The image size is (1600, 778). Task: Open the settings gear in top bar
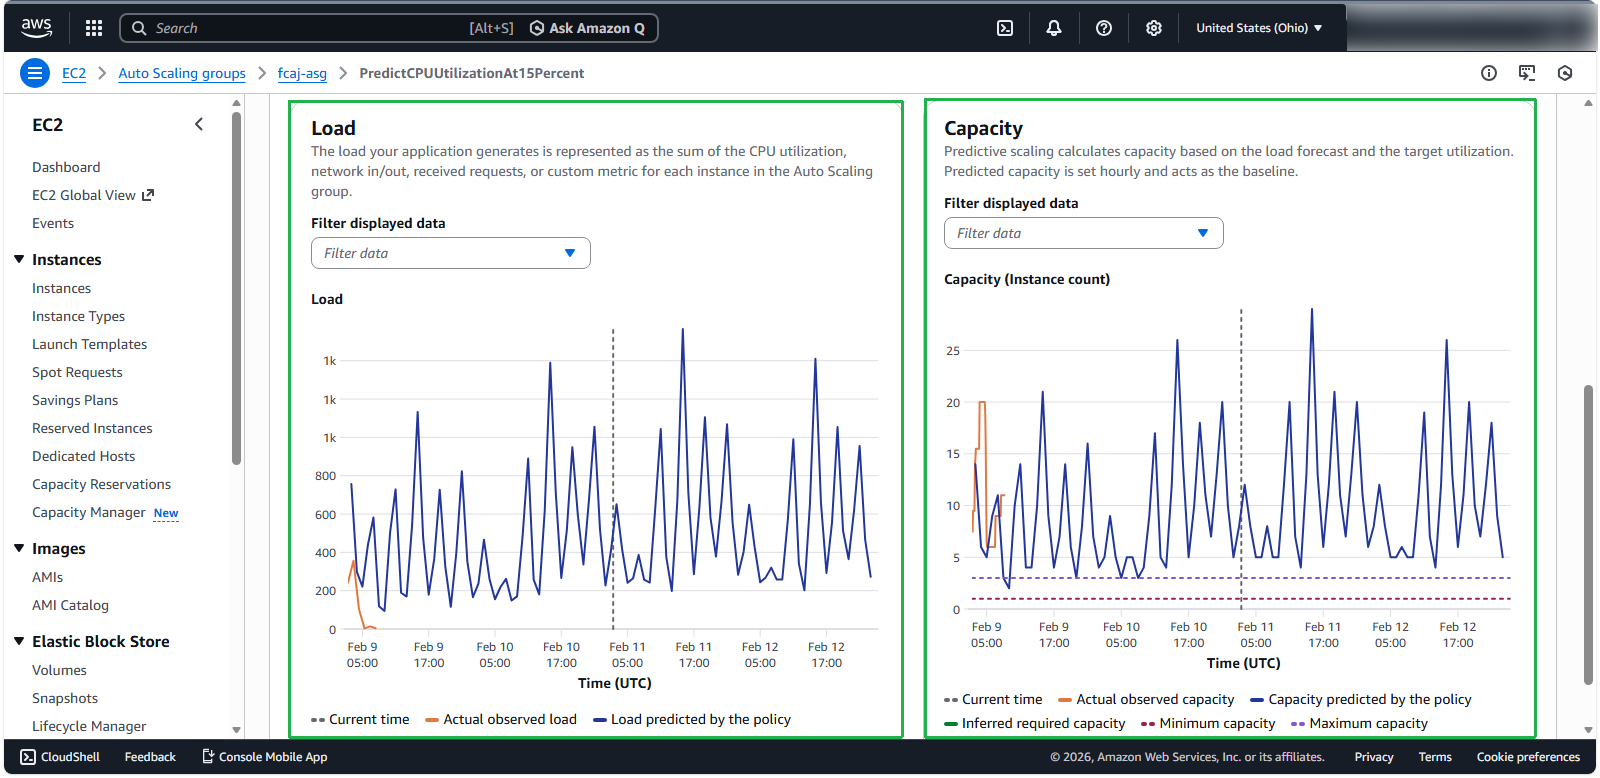tap(1154, 28)
